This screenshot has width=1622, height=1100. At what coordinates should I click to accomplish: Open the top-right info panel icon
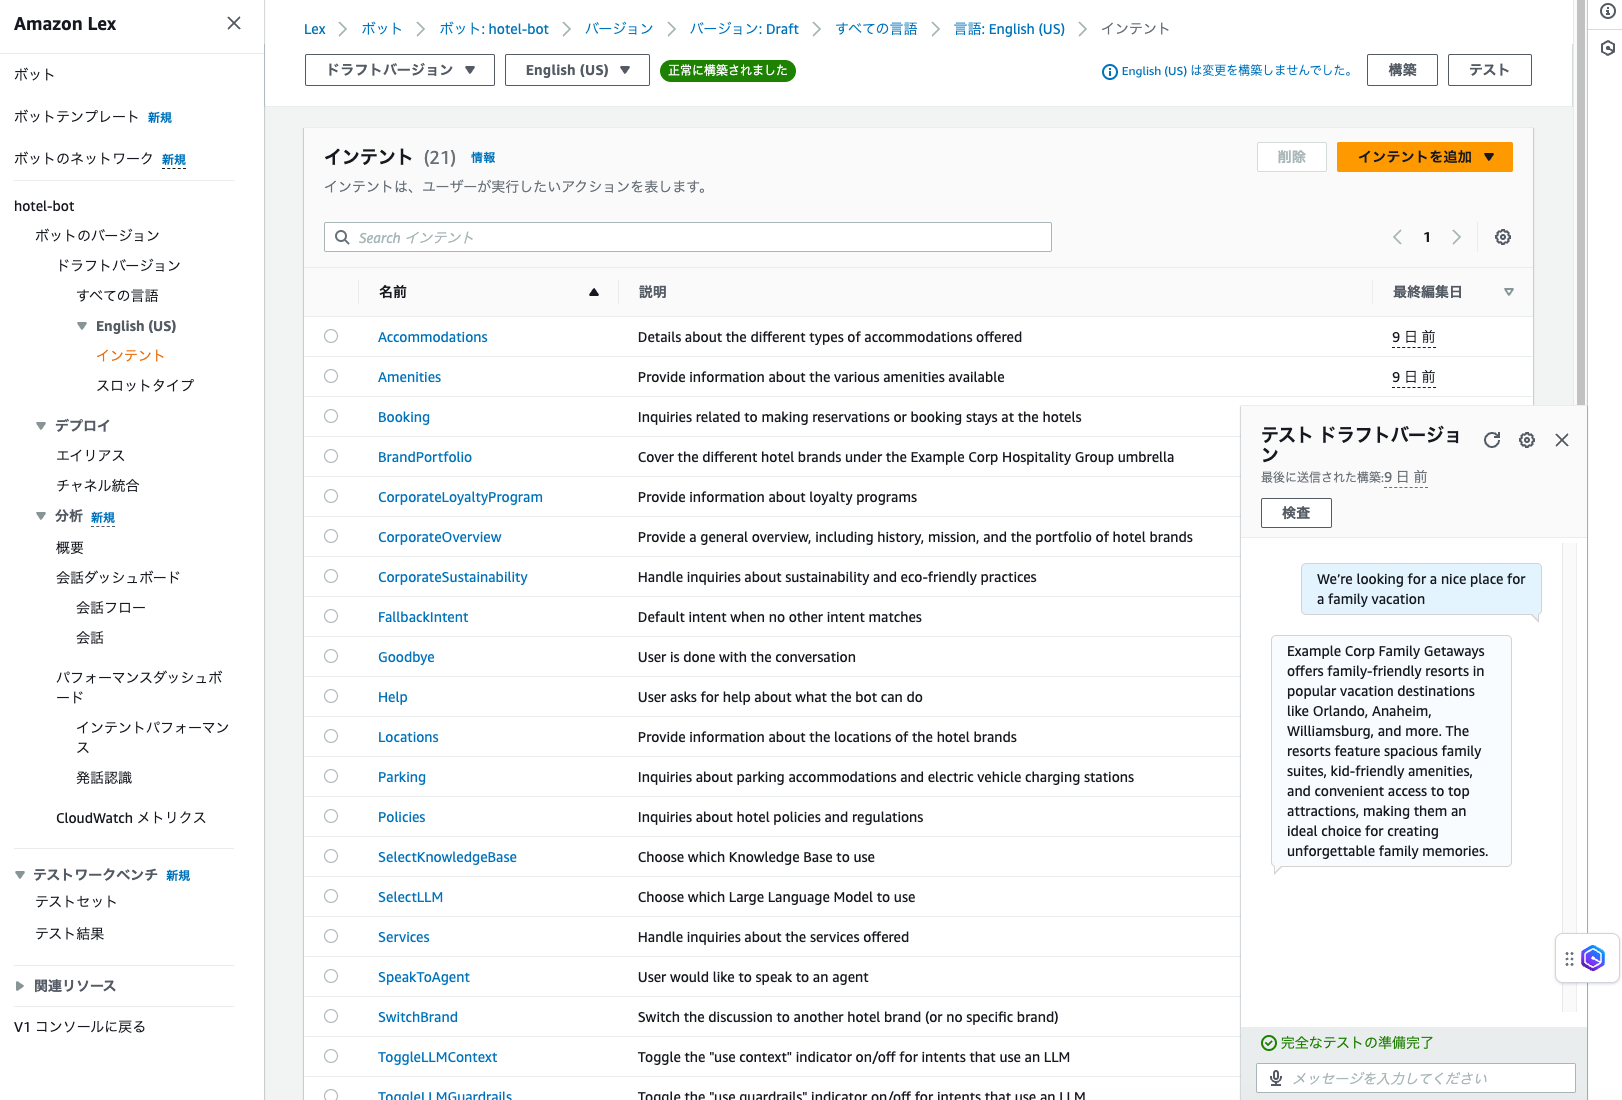pos(1608,11)
